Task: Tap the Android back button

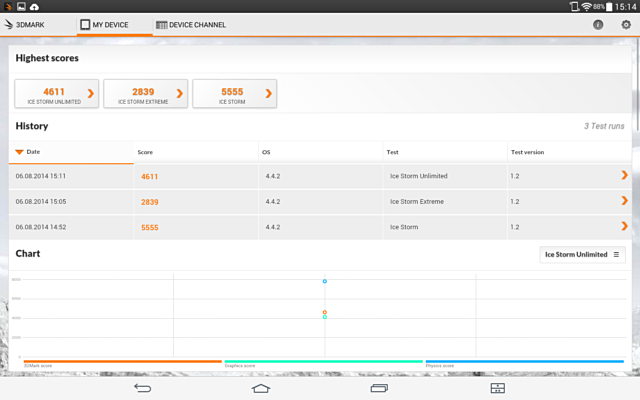Action: (142, 388)
